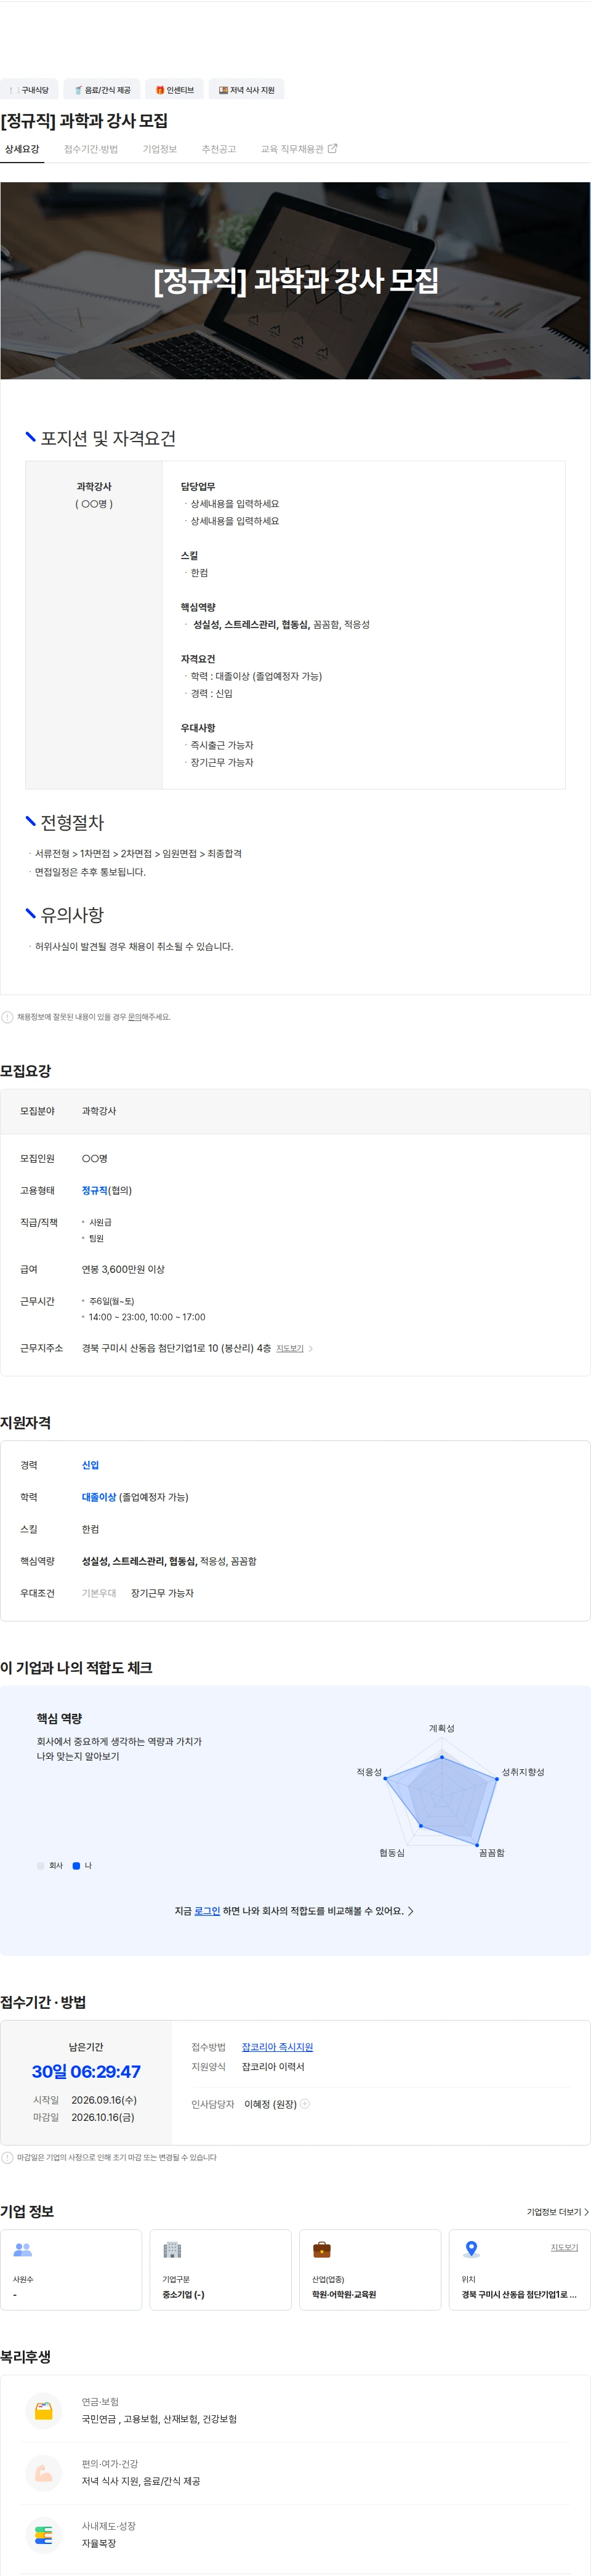
Task: Click the 인센티브 benefit tag
Action: (x=174, y=90)
